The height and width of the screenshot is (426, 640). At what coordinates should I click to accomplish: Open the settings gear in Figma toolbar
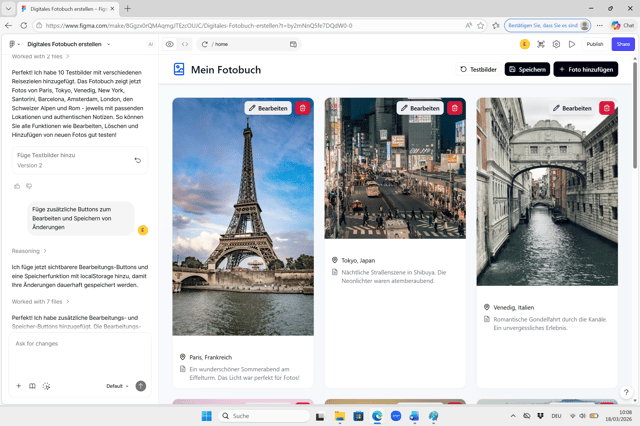(x=556, y=44)
